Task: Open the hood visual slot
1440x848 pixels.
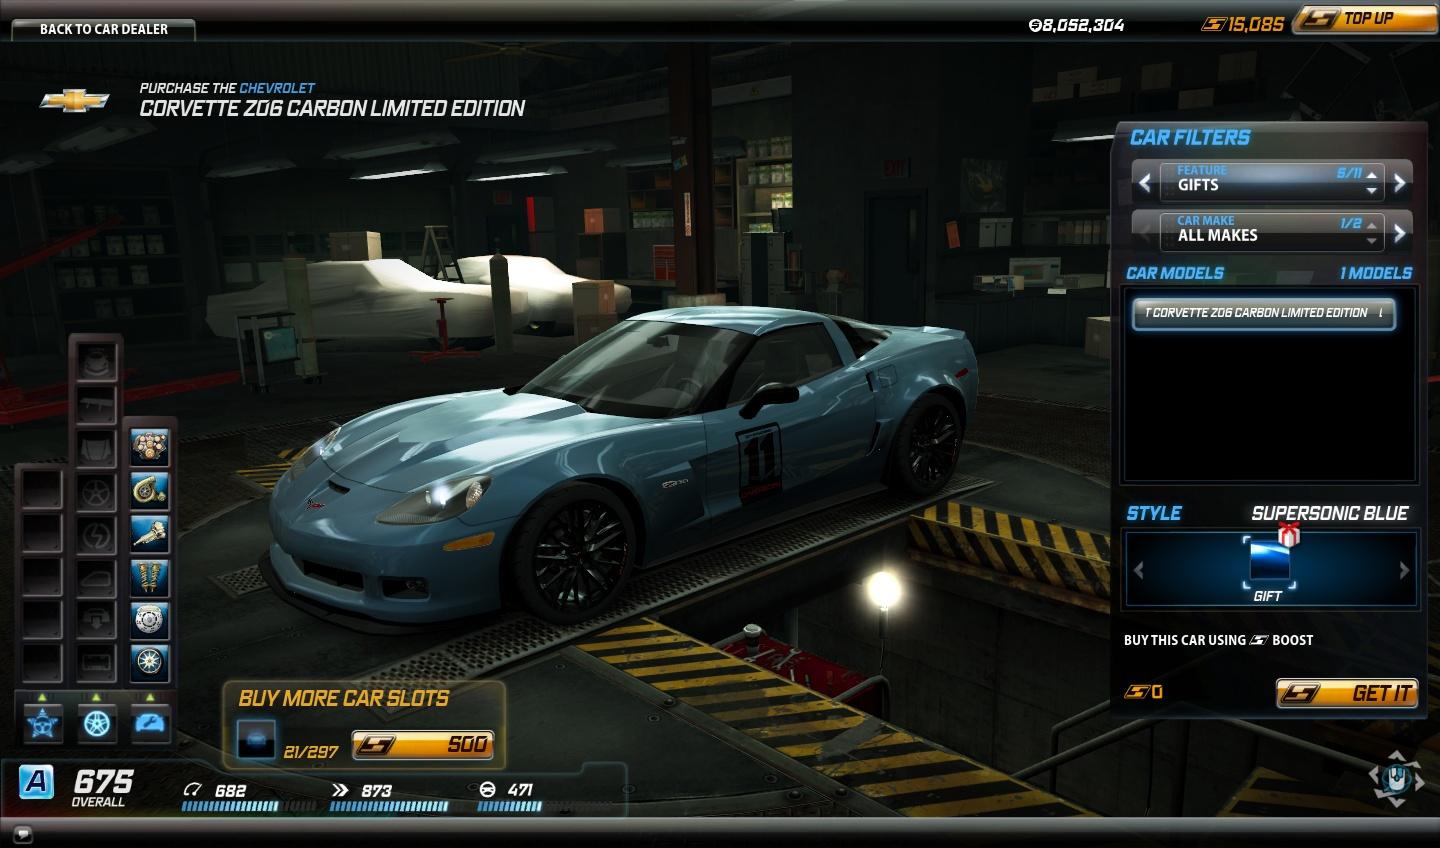Action: point(97,447)
